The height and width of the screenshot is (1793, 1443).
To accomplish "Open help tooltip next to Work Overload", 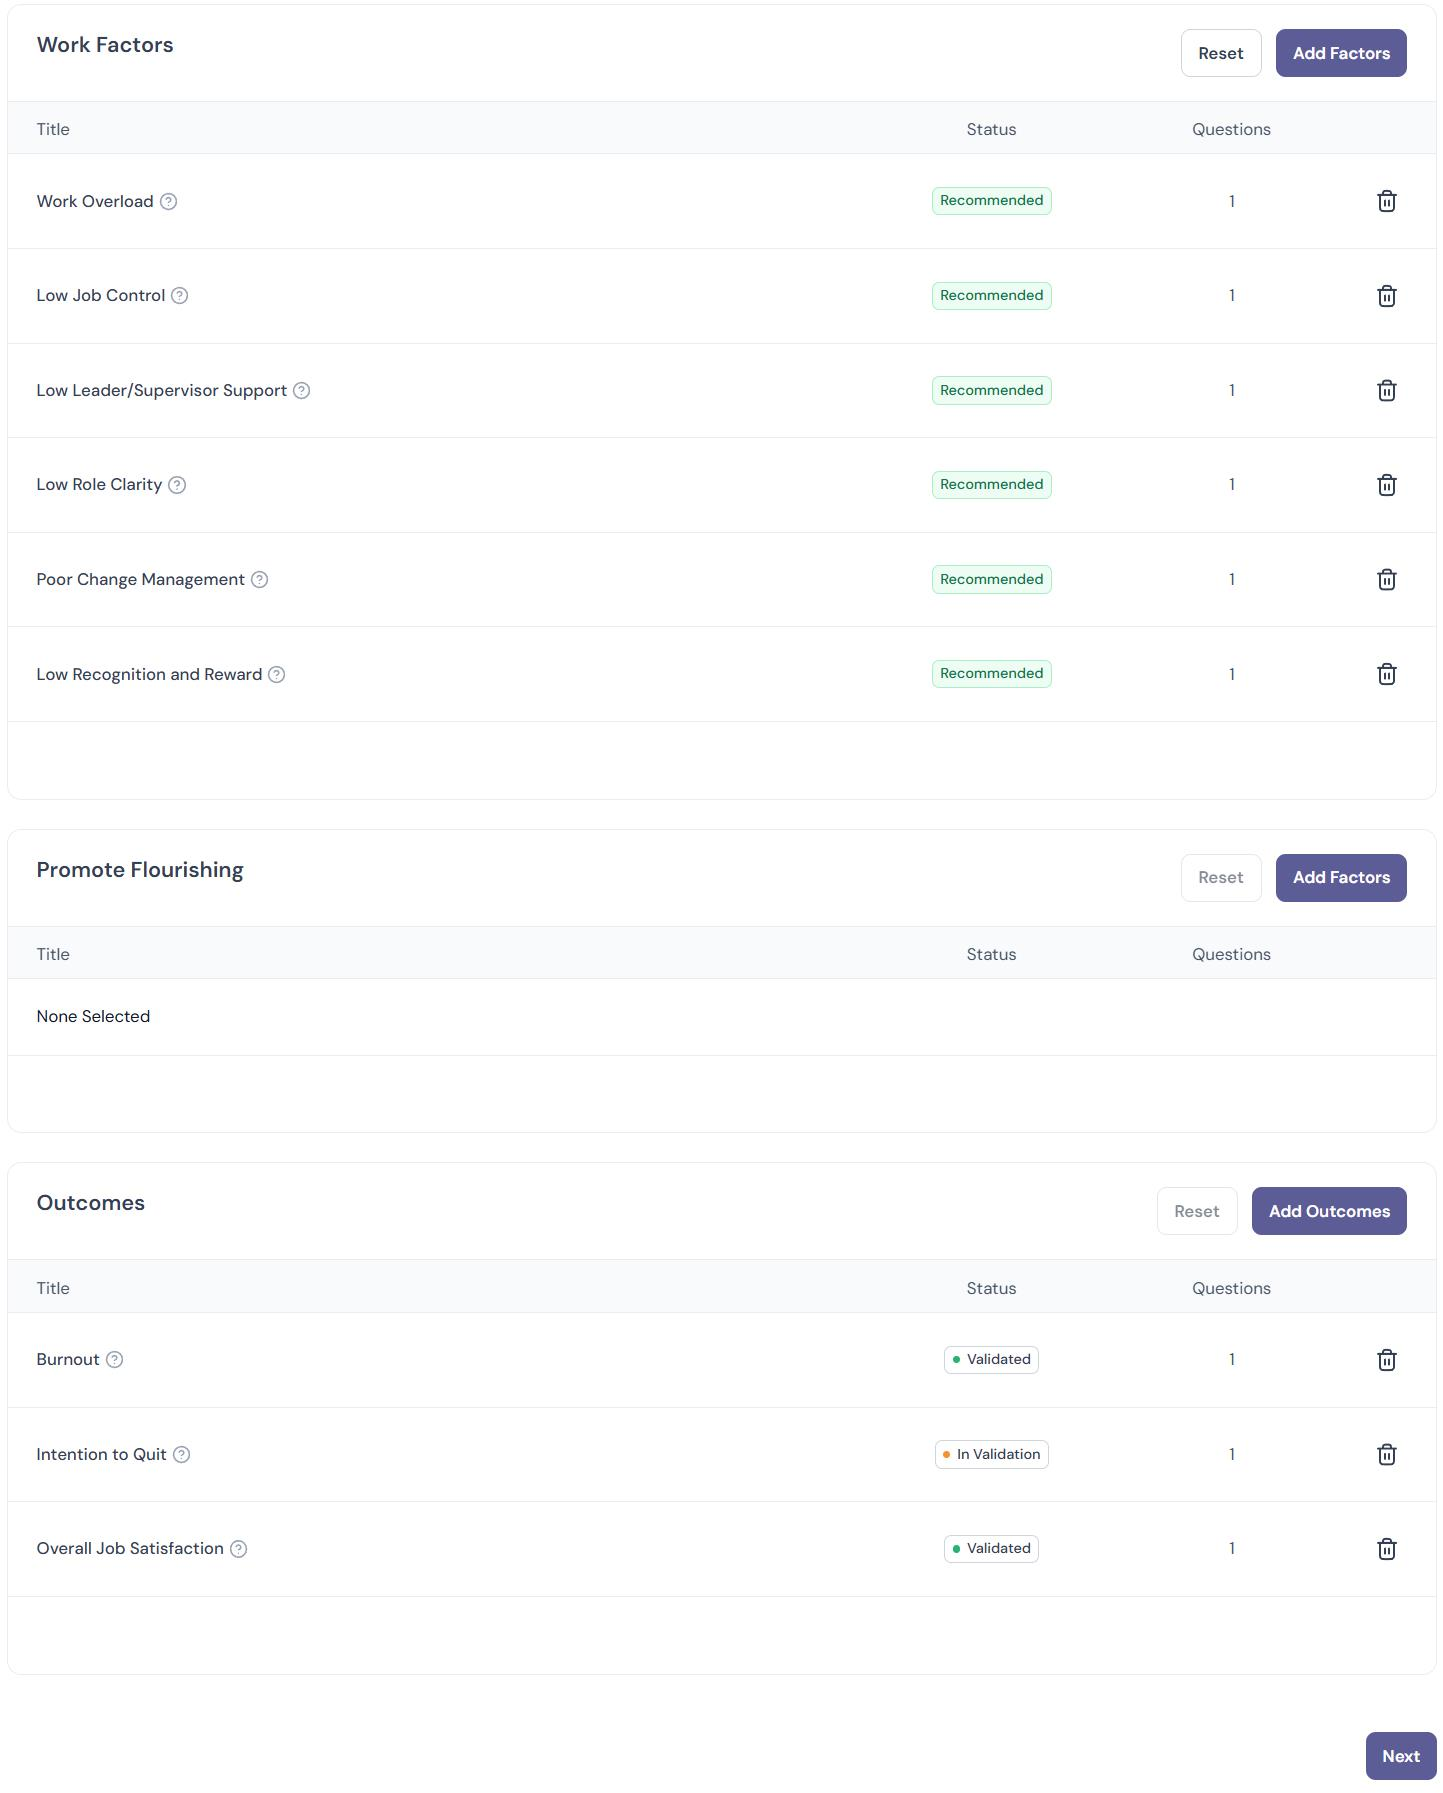I will point(169,201).
